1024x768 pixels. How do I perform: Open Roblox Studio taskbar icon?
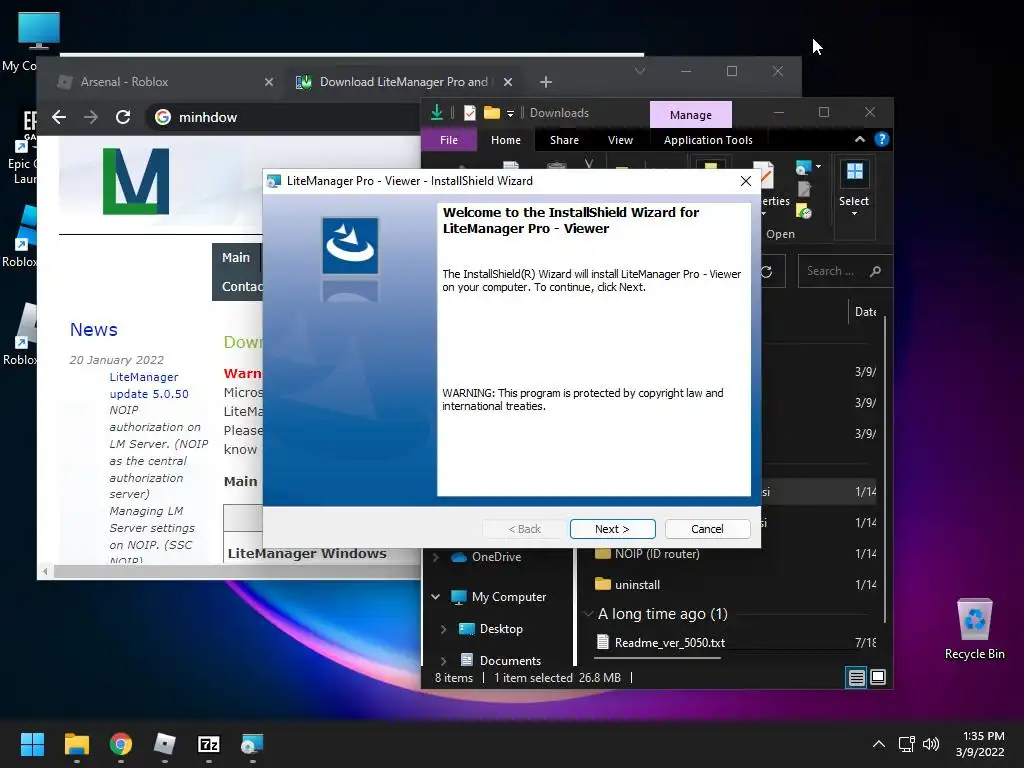165,744
